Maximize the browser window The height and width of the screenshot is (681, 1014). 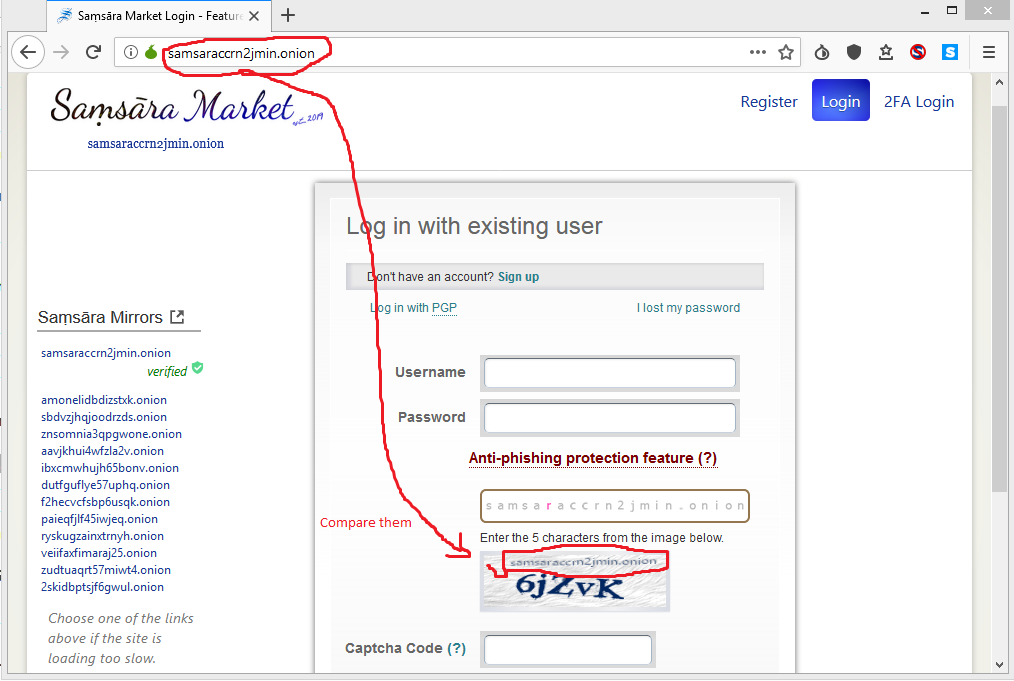952,10
